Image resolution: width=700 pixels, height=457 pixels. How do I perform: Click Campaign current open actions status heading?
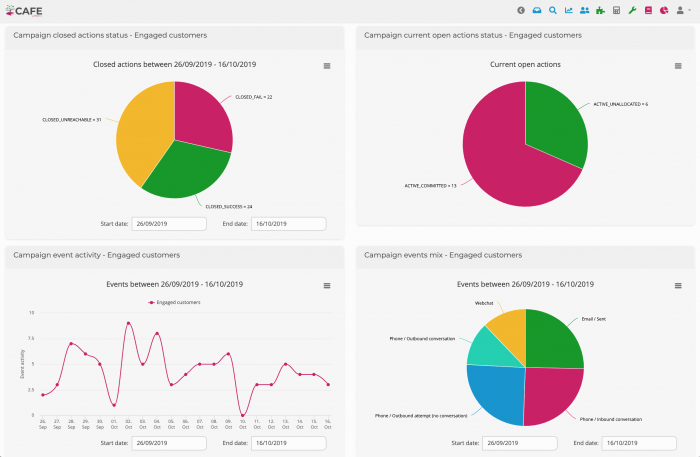point(473,35)
